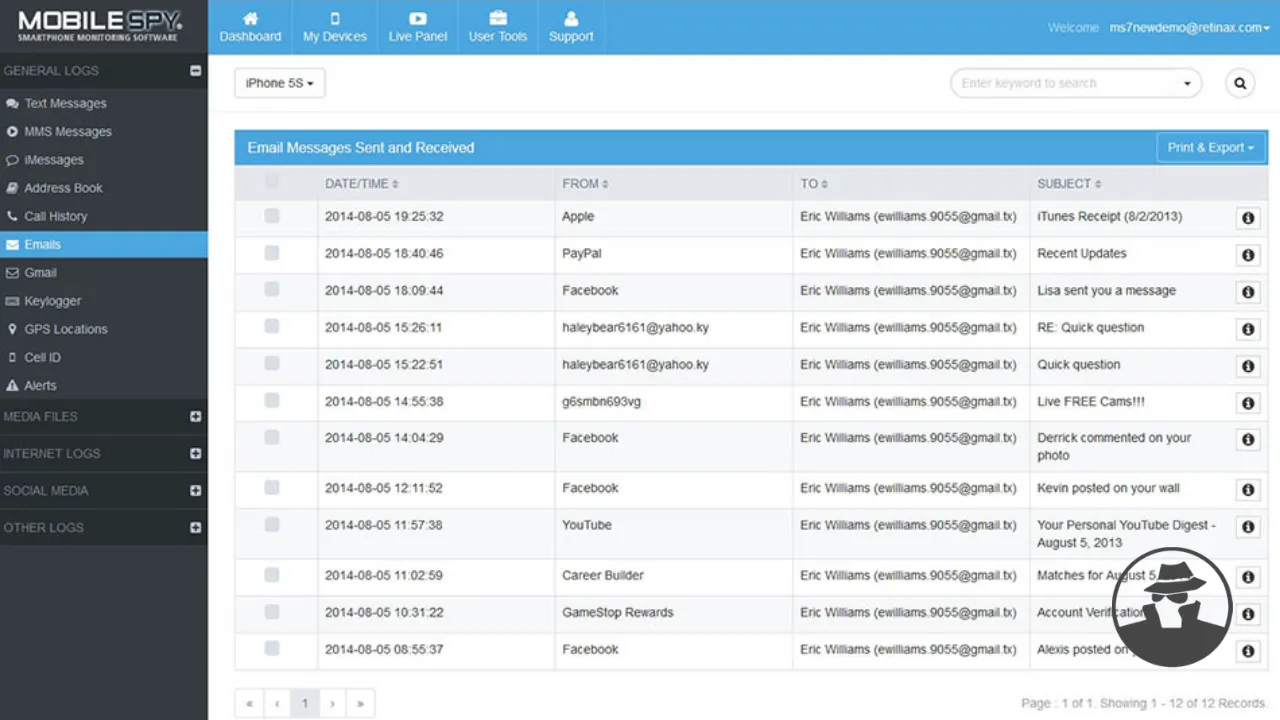Go to the first page of results
1280x720 pixels.
249,704
